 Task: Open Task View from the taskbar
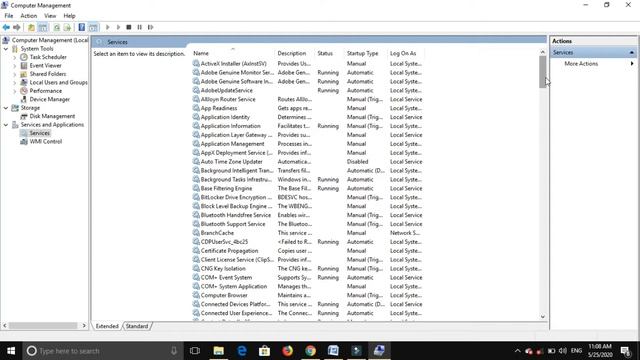(195, 351)
